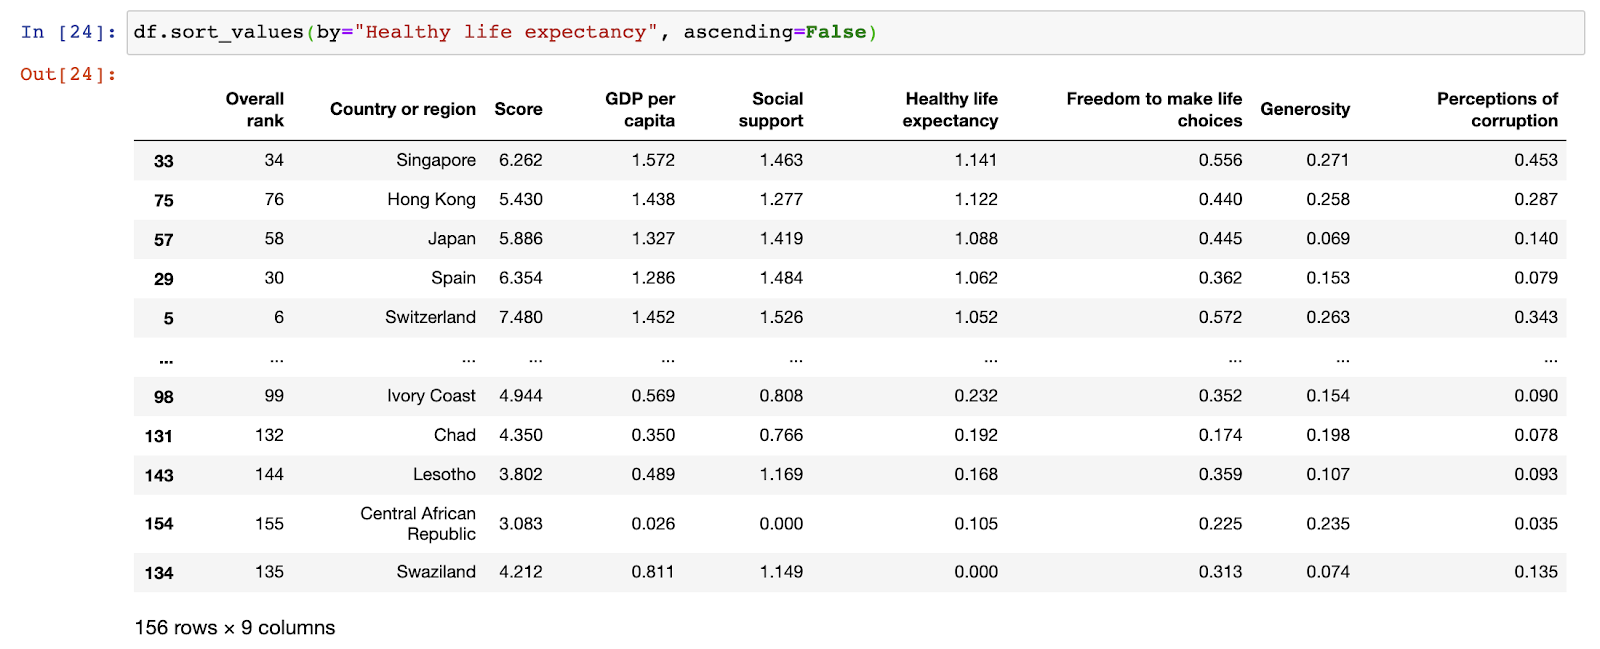Select the Overall rank column header
Viewport: 1600px width, 649px height.
[255, 109]
